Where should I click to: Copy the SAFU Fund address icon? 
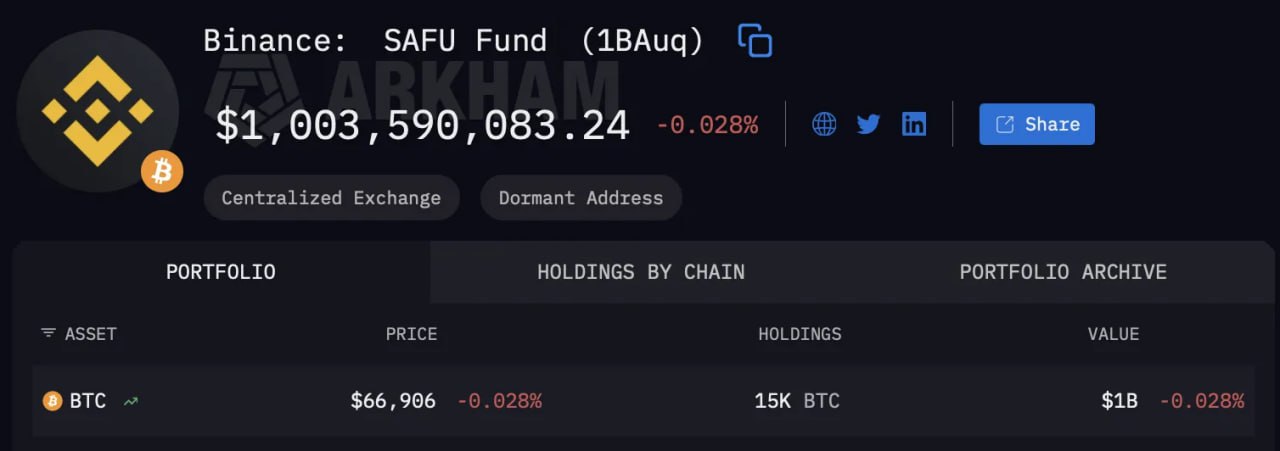pyautogui.click(x=755, y=41)
